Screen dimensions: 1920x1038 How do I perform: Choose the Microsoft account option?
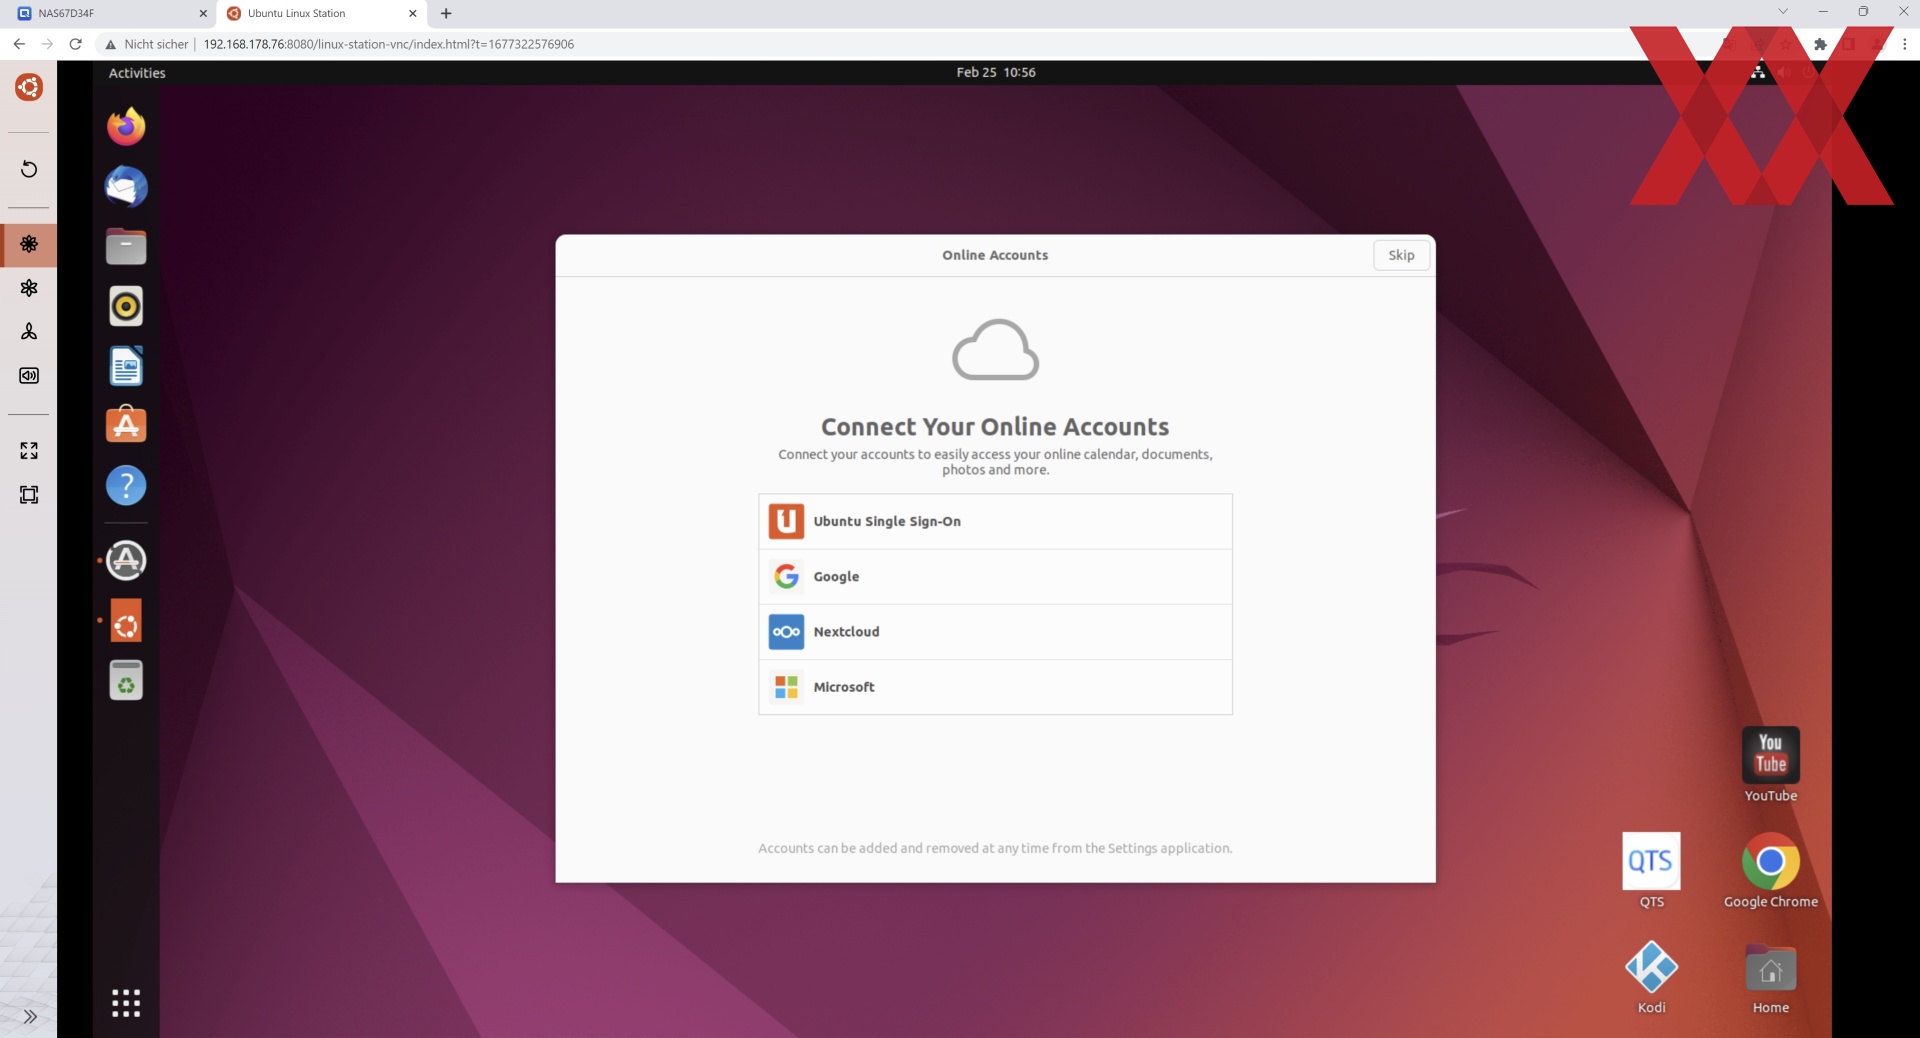pyautogui.click(x=995, y=687)
